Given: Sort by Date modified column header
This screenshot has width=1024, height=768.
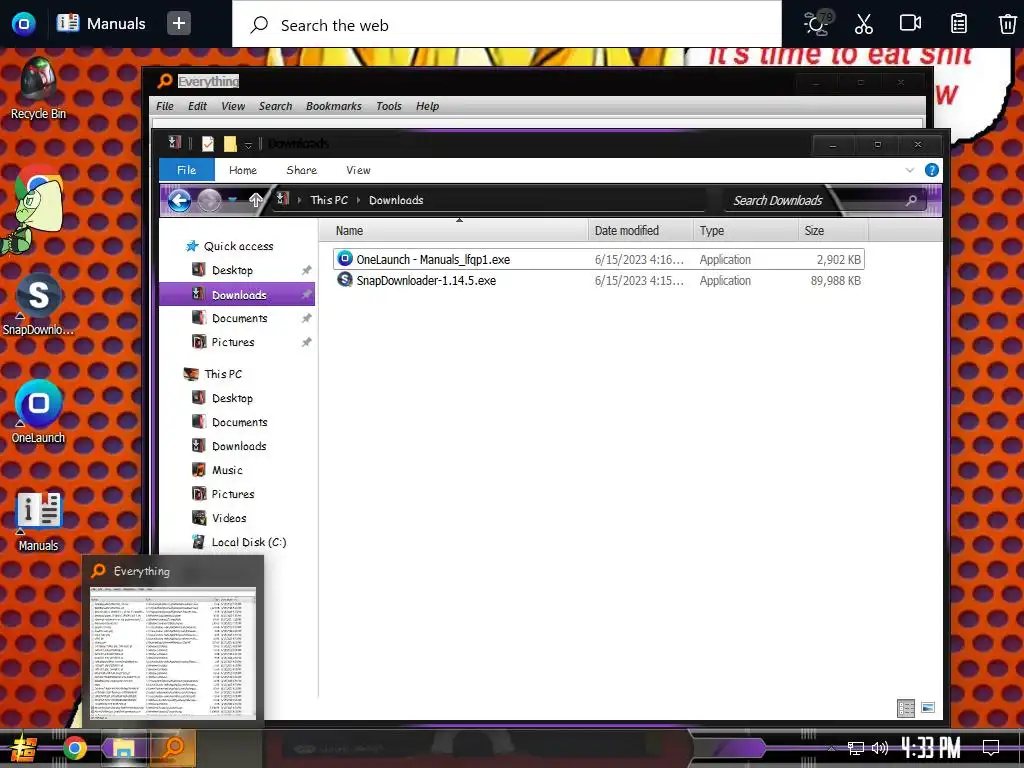Looking at the screenshot, I should (641, 231).
